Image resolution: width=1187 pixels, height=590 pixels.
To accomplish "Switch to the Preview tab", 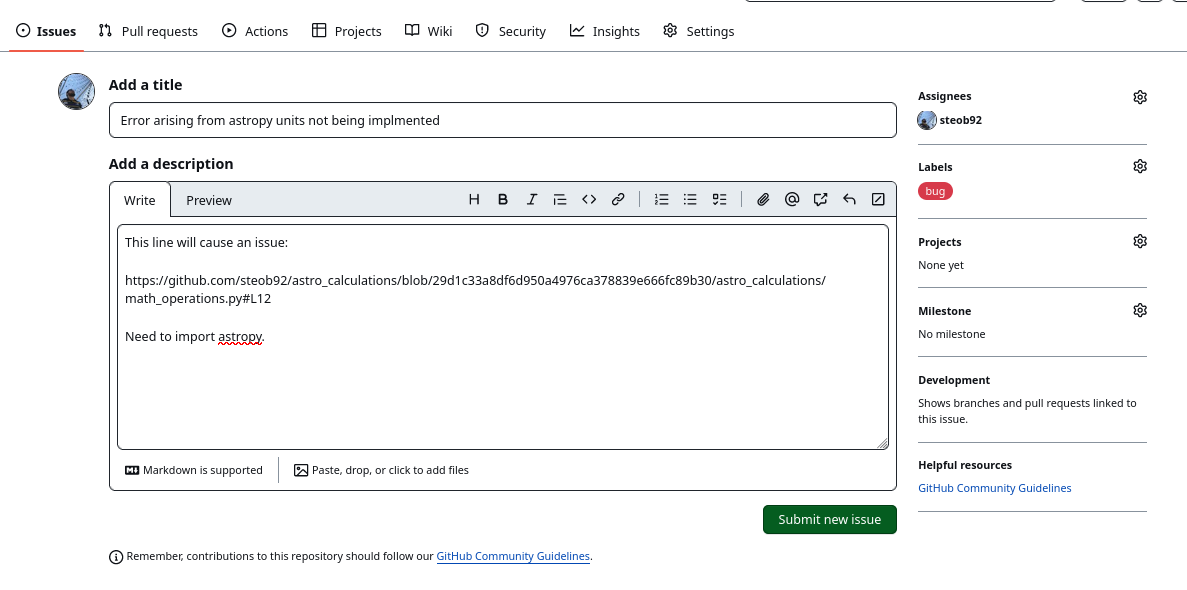I will point(209,200).
